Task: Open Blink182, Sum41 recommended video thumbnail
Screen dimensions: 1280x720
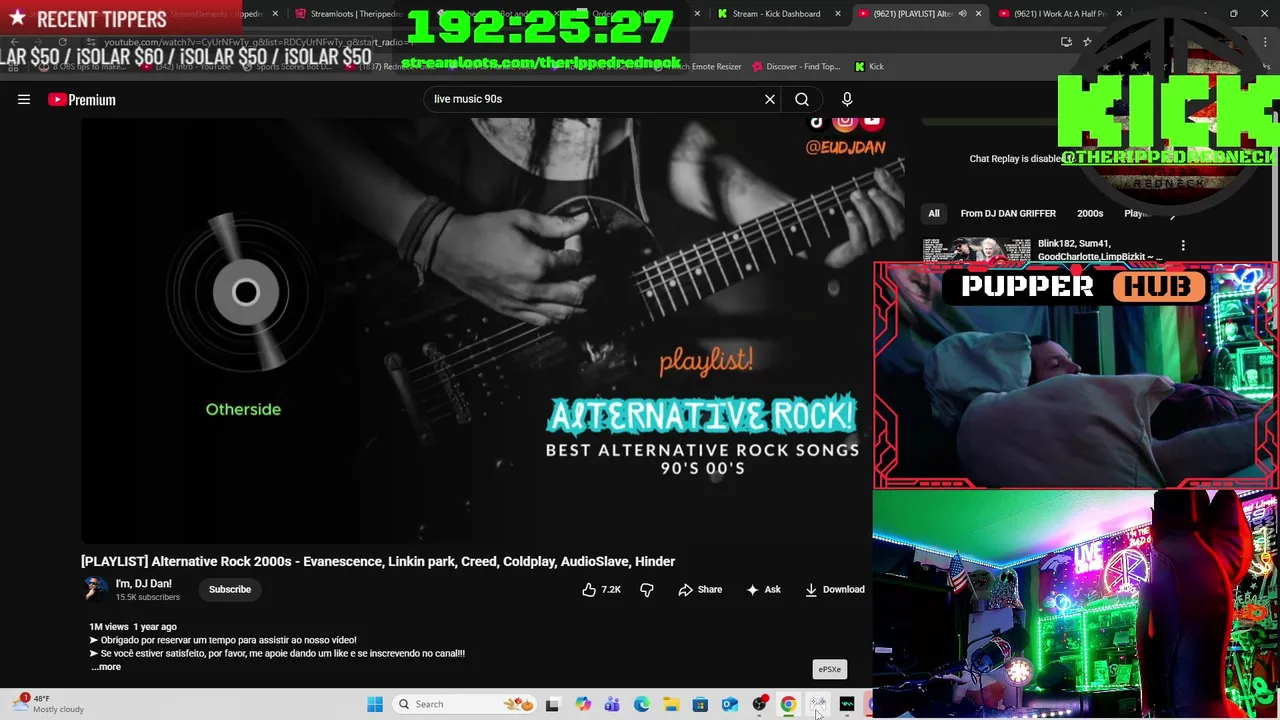Action: [976, 250]
